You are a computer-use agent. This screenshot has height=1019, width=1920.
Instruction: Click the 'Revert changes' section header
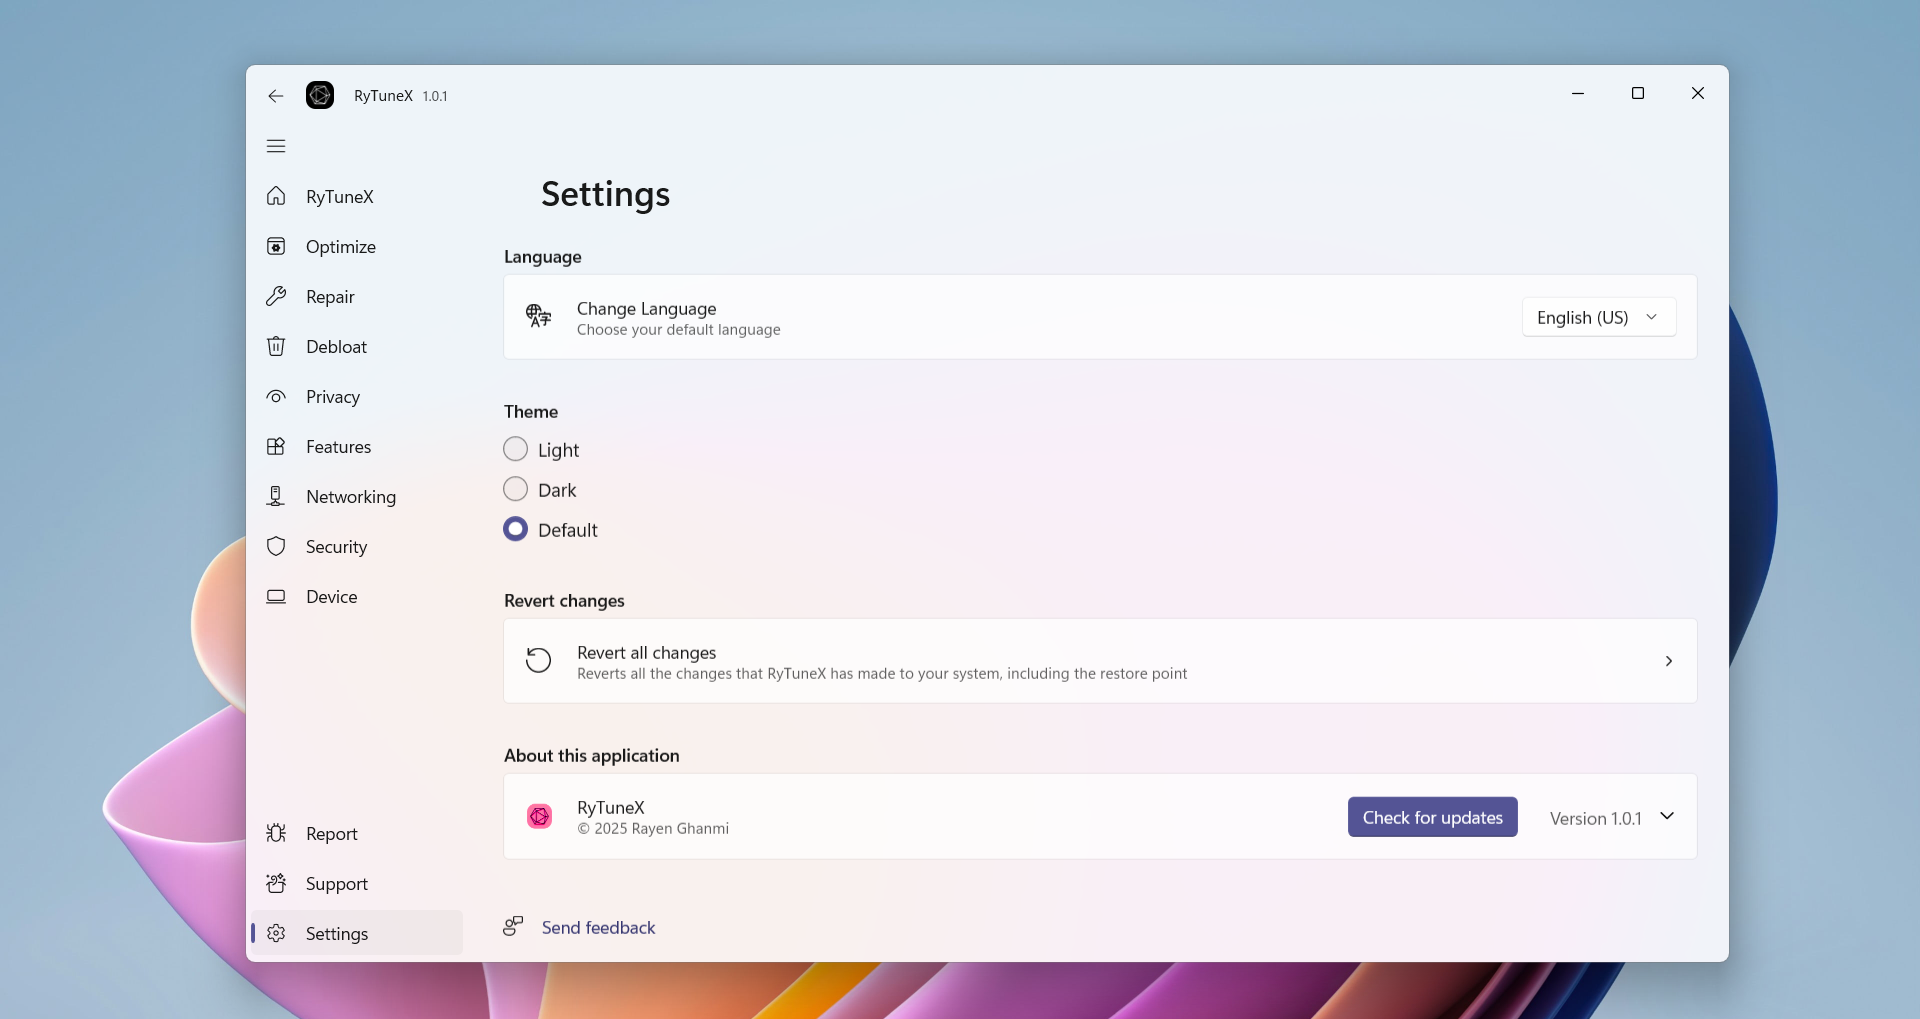pyautogui.click(x=564, y=600)
